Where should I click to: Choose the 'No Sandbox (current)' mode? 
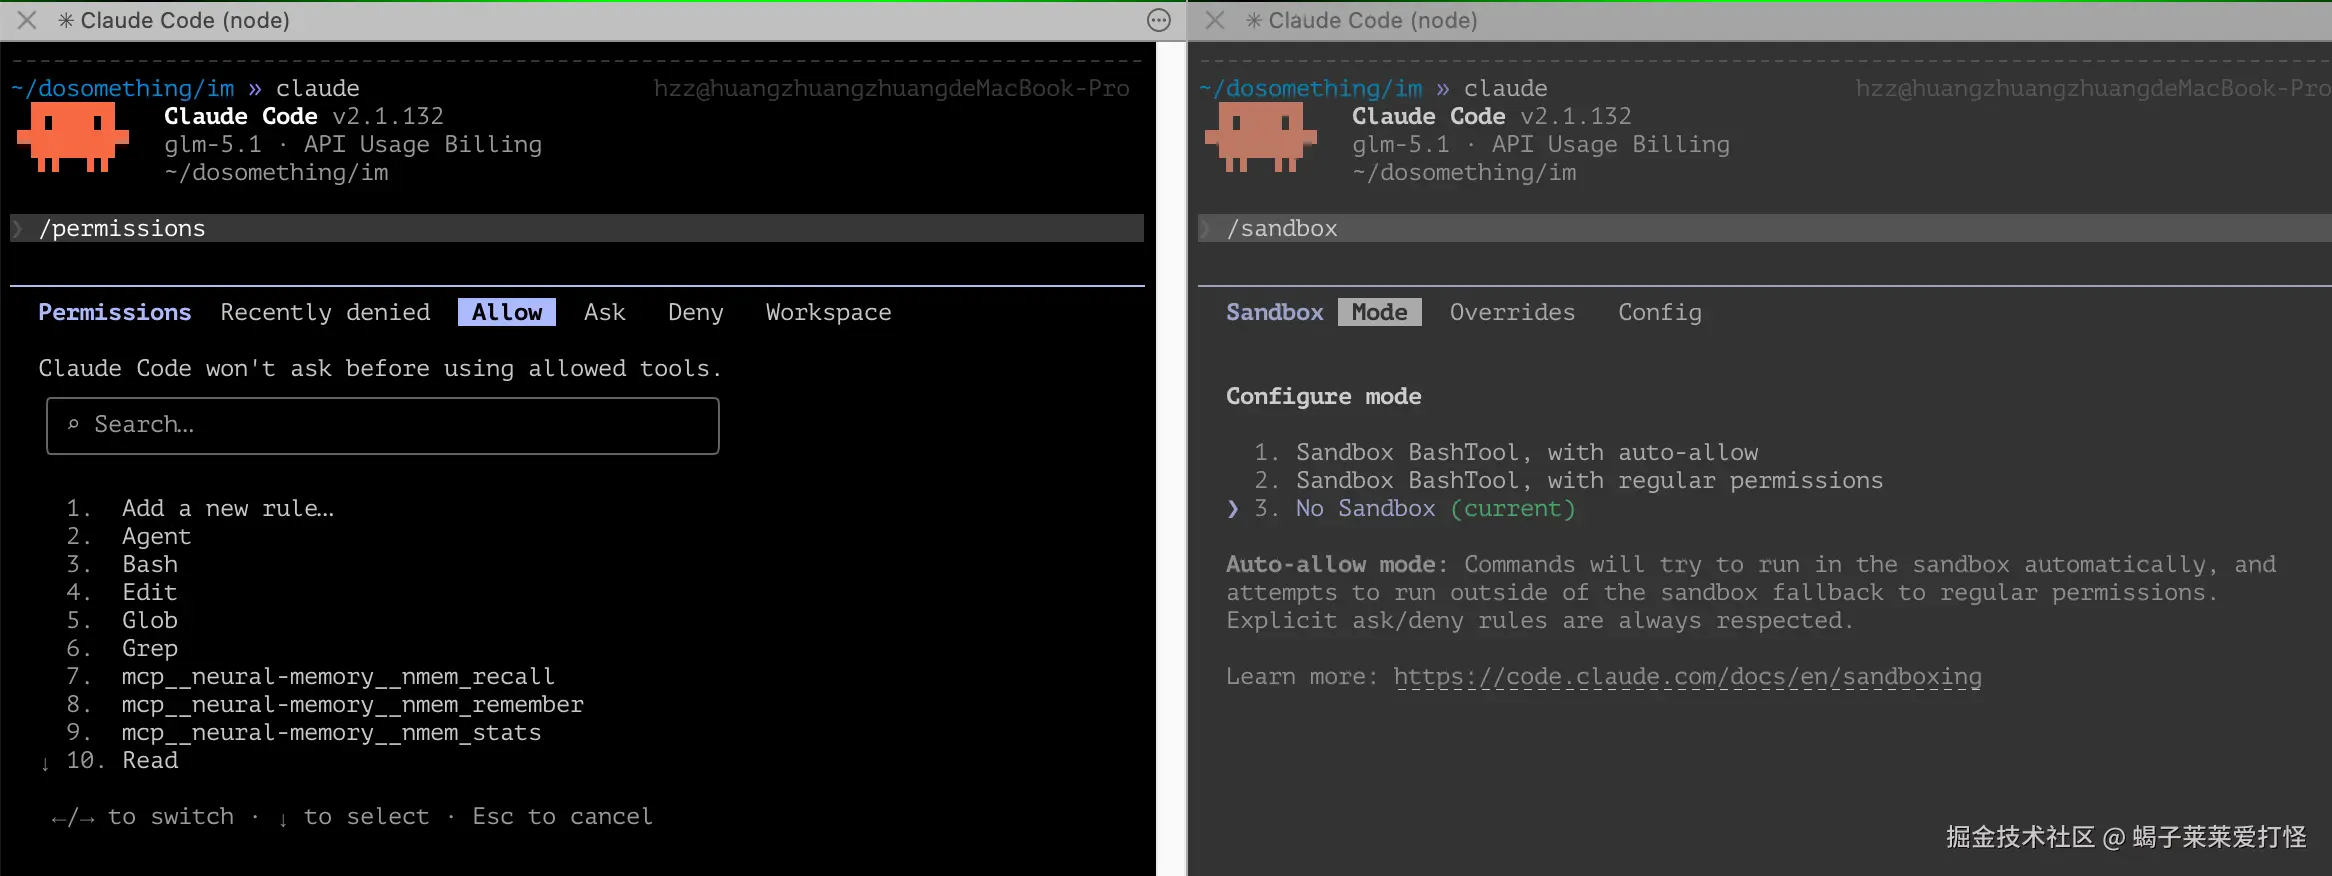pyautogui.click(x=1435, y=508)
